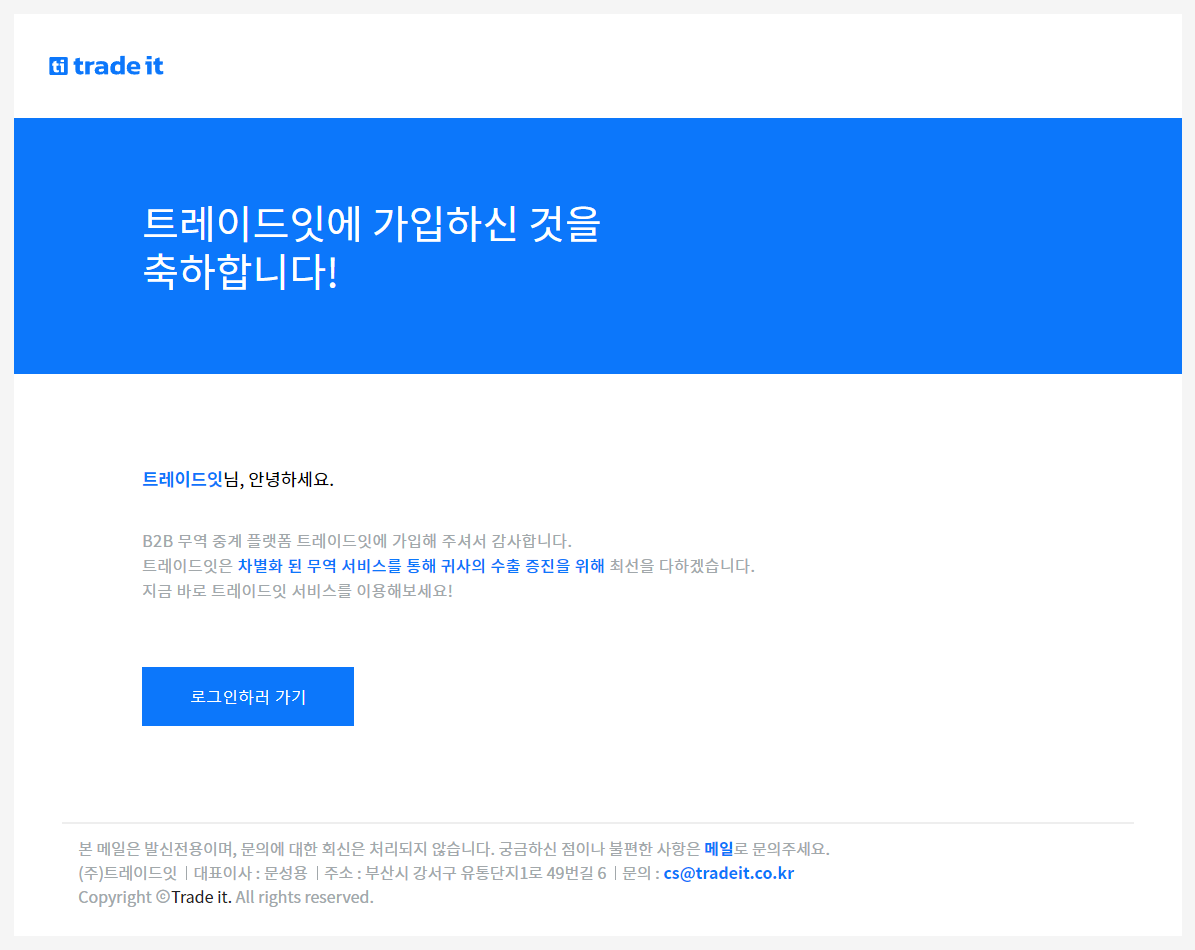Click the blue '트레이드잇' name in greeting
1195x950 pixels.
(x=182, y=479)
